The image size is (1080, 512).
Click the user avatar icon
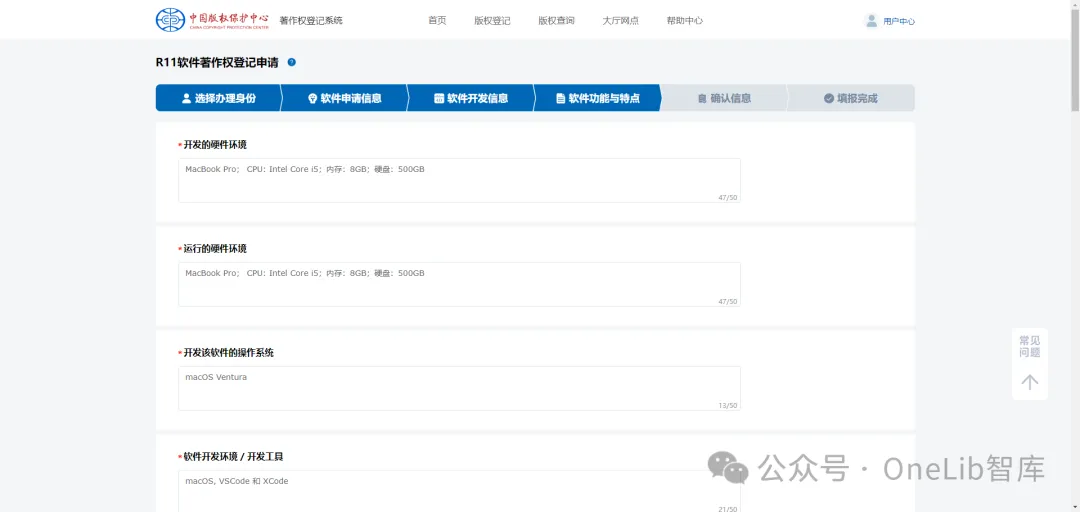pyautogui.click(x=871, y=21)
